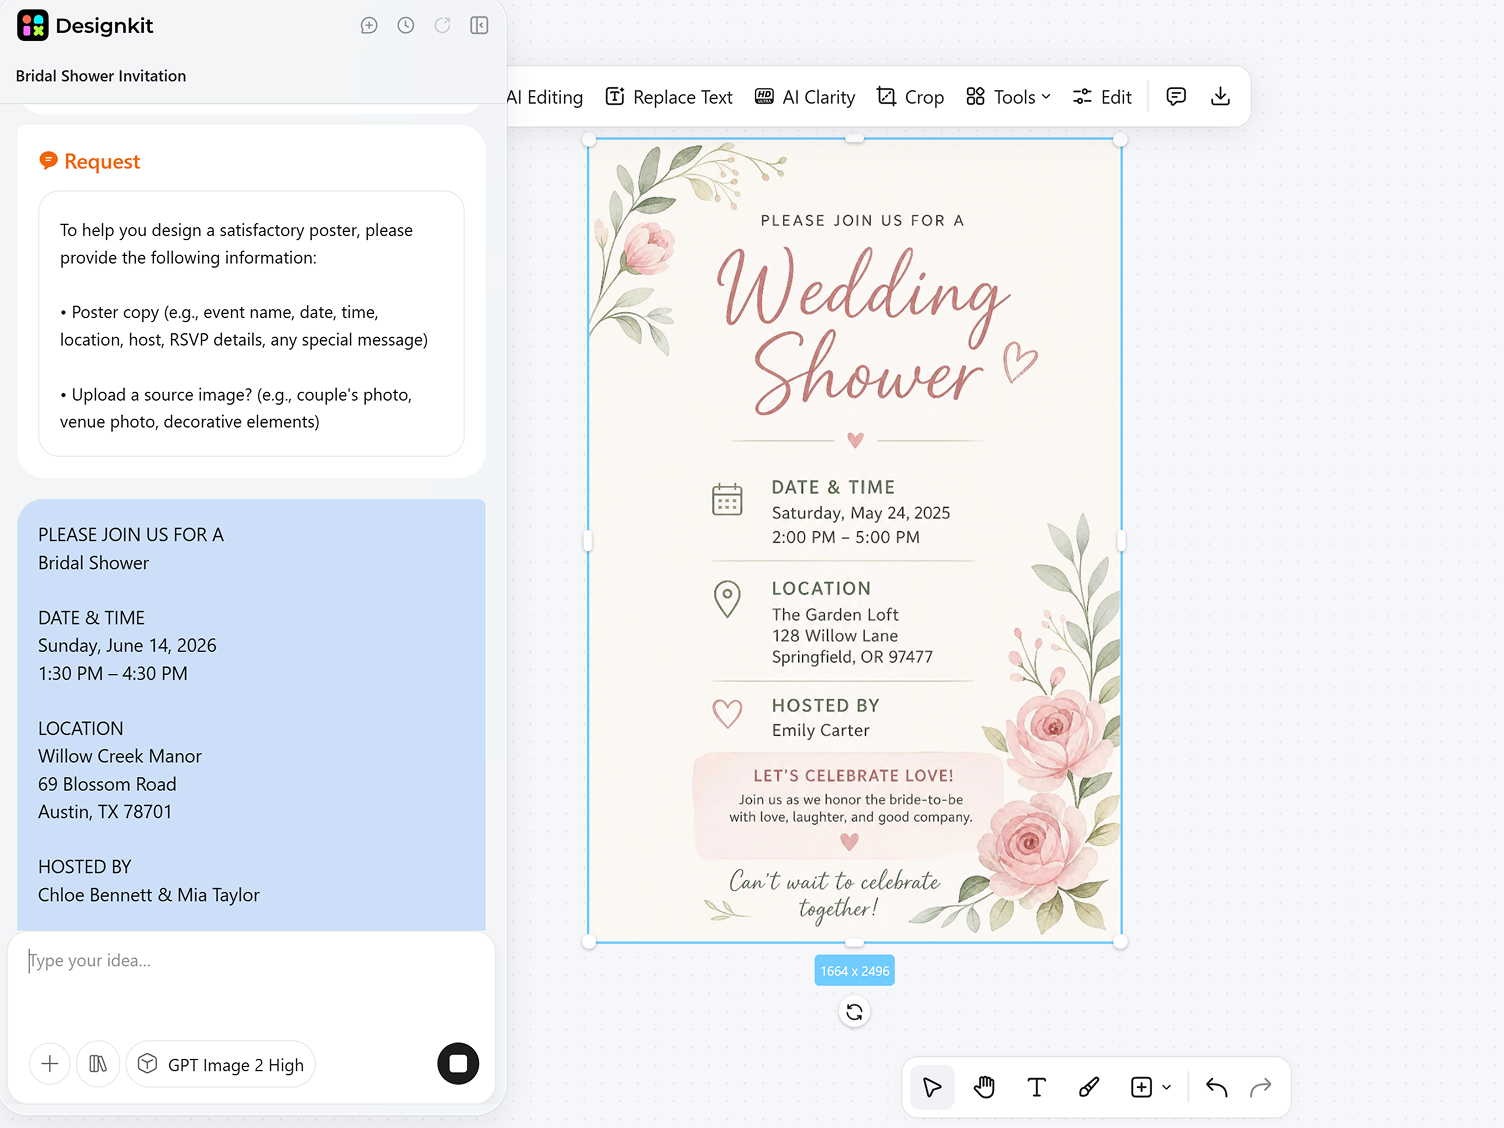Click 'Willow Creek Manor' text in message
The height and width of the screenshot is (1128, 1504).
[120, 756]
